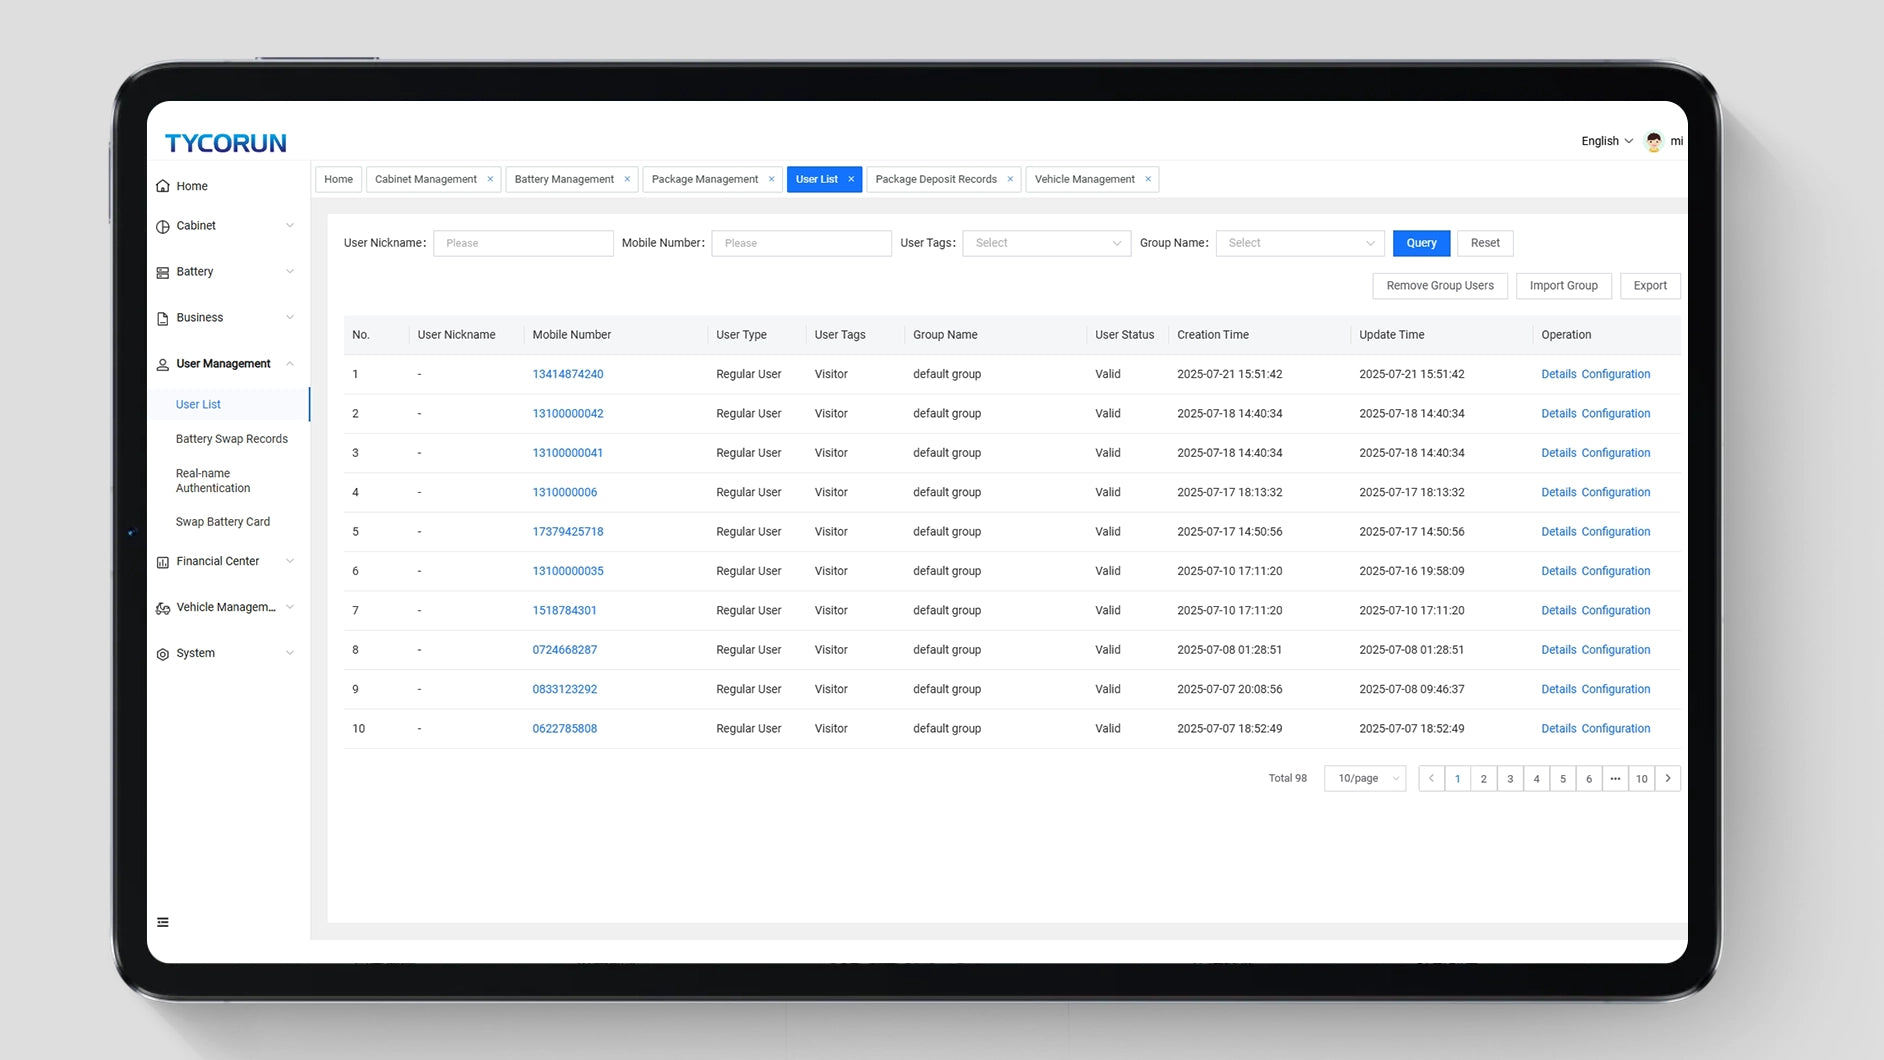
Task: Open mobile number 13414874240 link
Action: [567, 374]
